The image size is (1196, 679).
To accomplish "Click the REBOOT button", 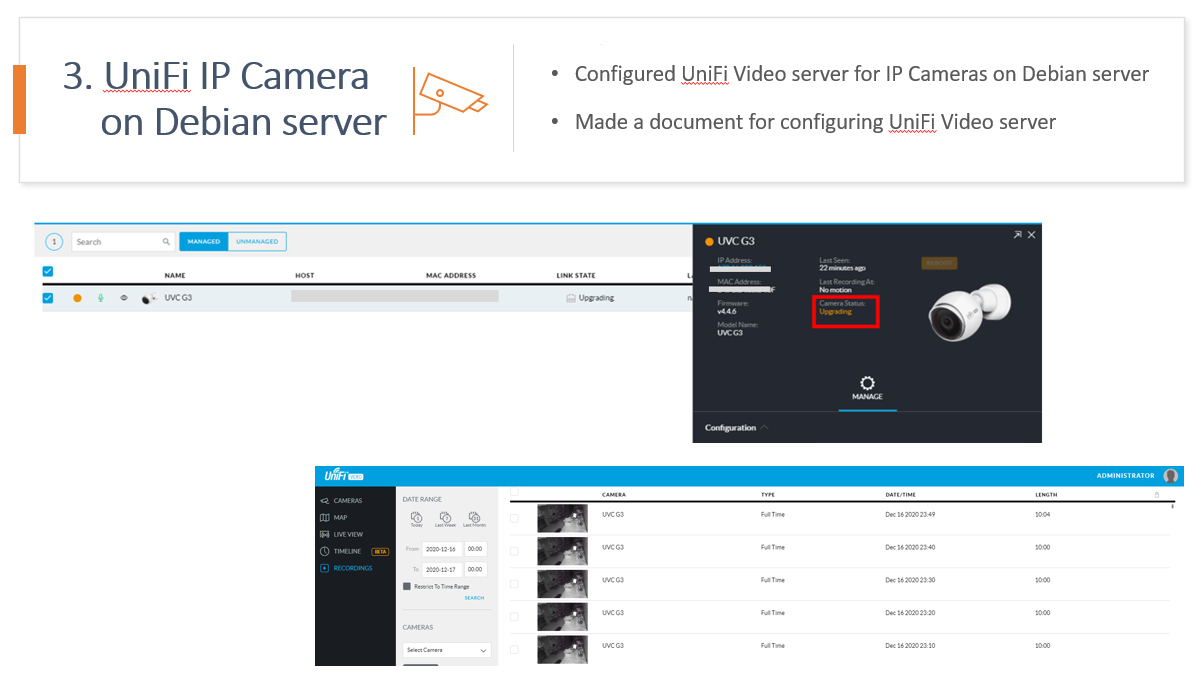I will pyautogui.click(x=939, y=263).
